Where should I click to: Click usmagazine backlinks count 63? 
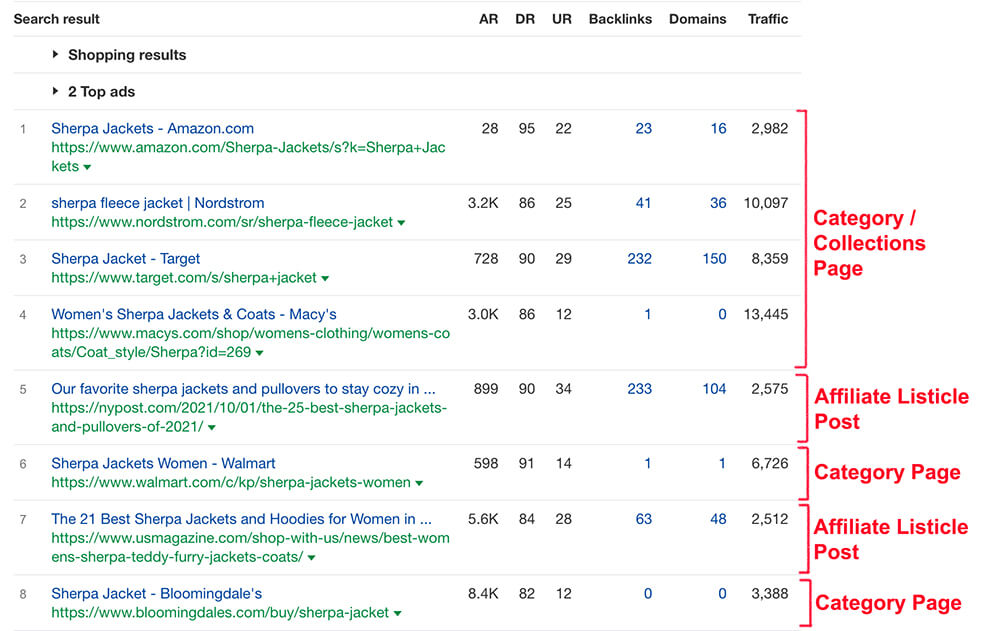tap(643, 519)
